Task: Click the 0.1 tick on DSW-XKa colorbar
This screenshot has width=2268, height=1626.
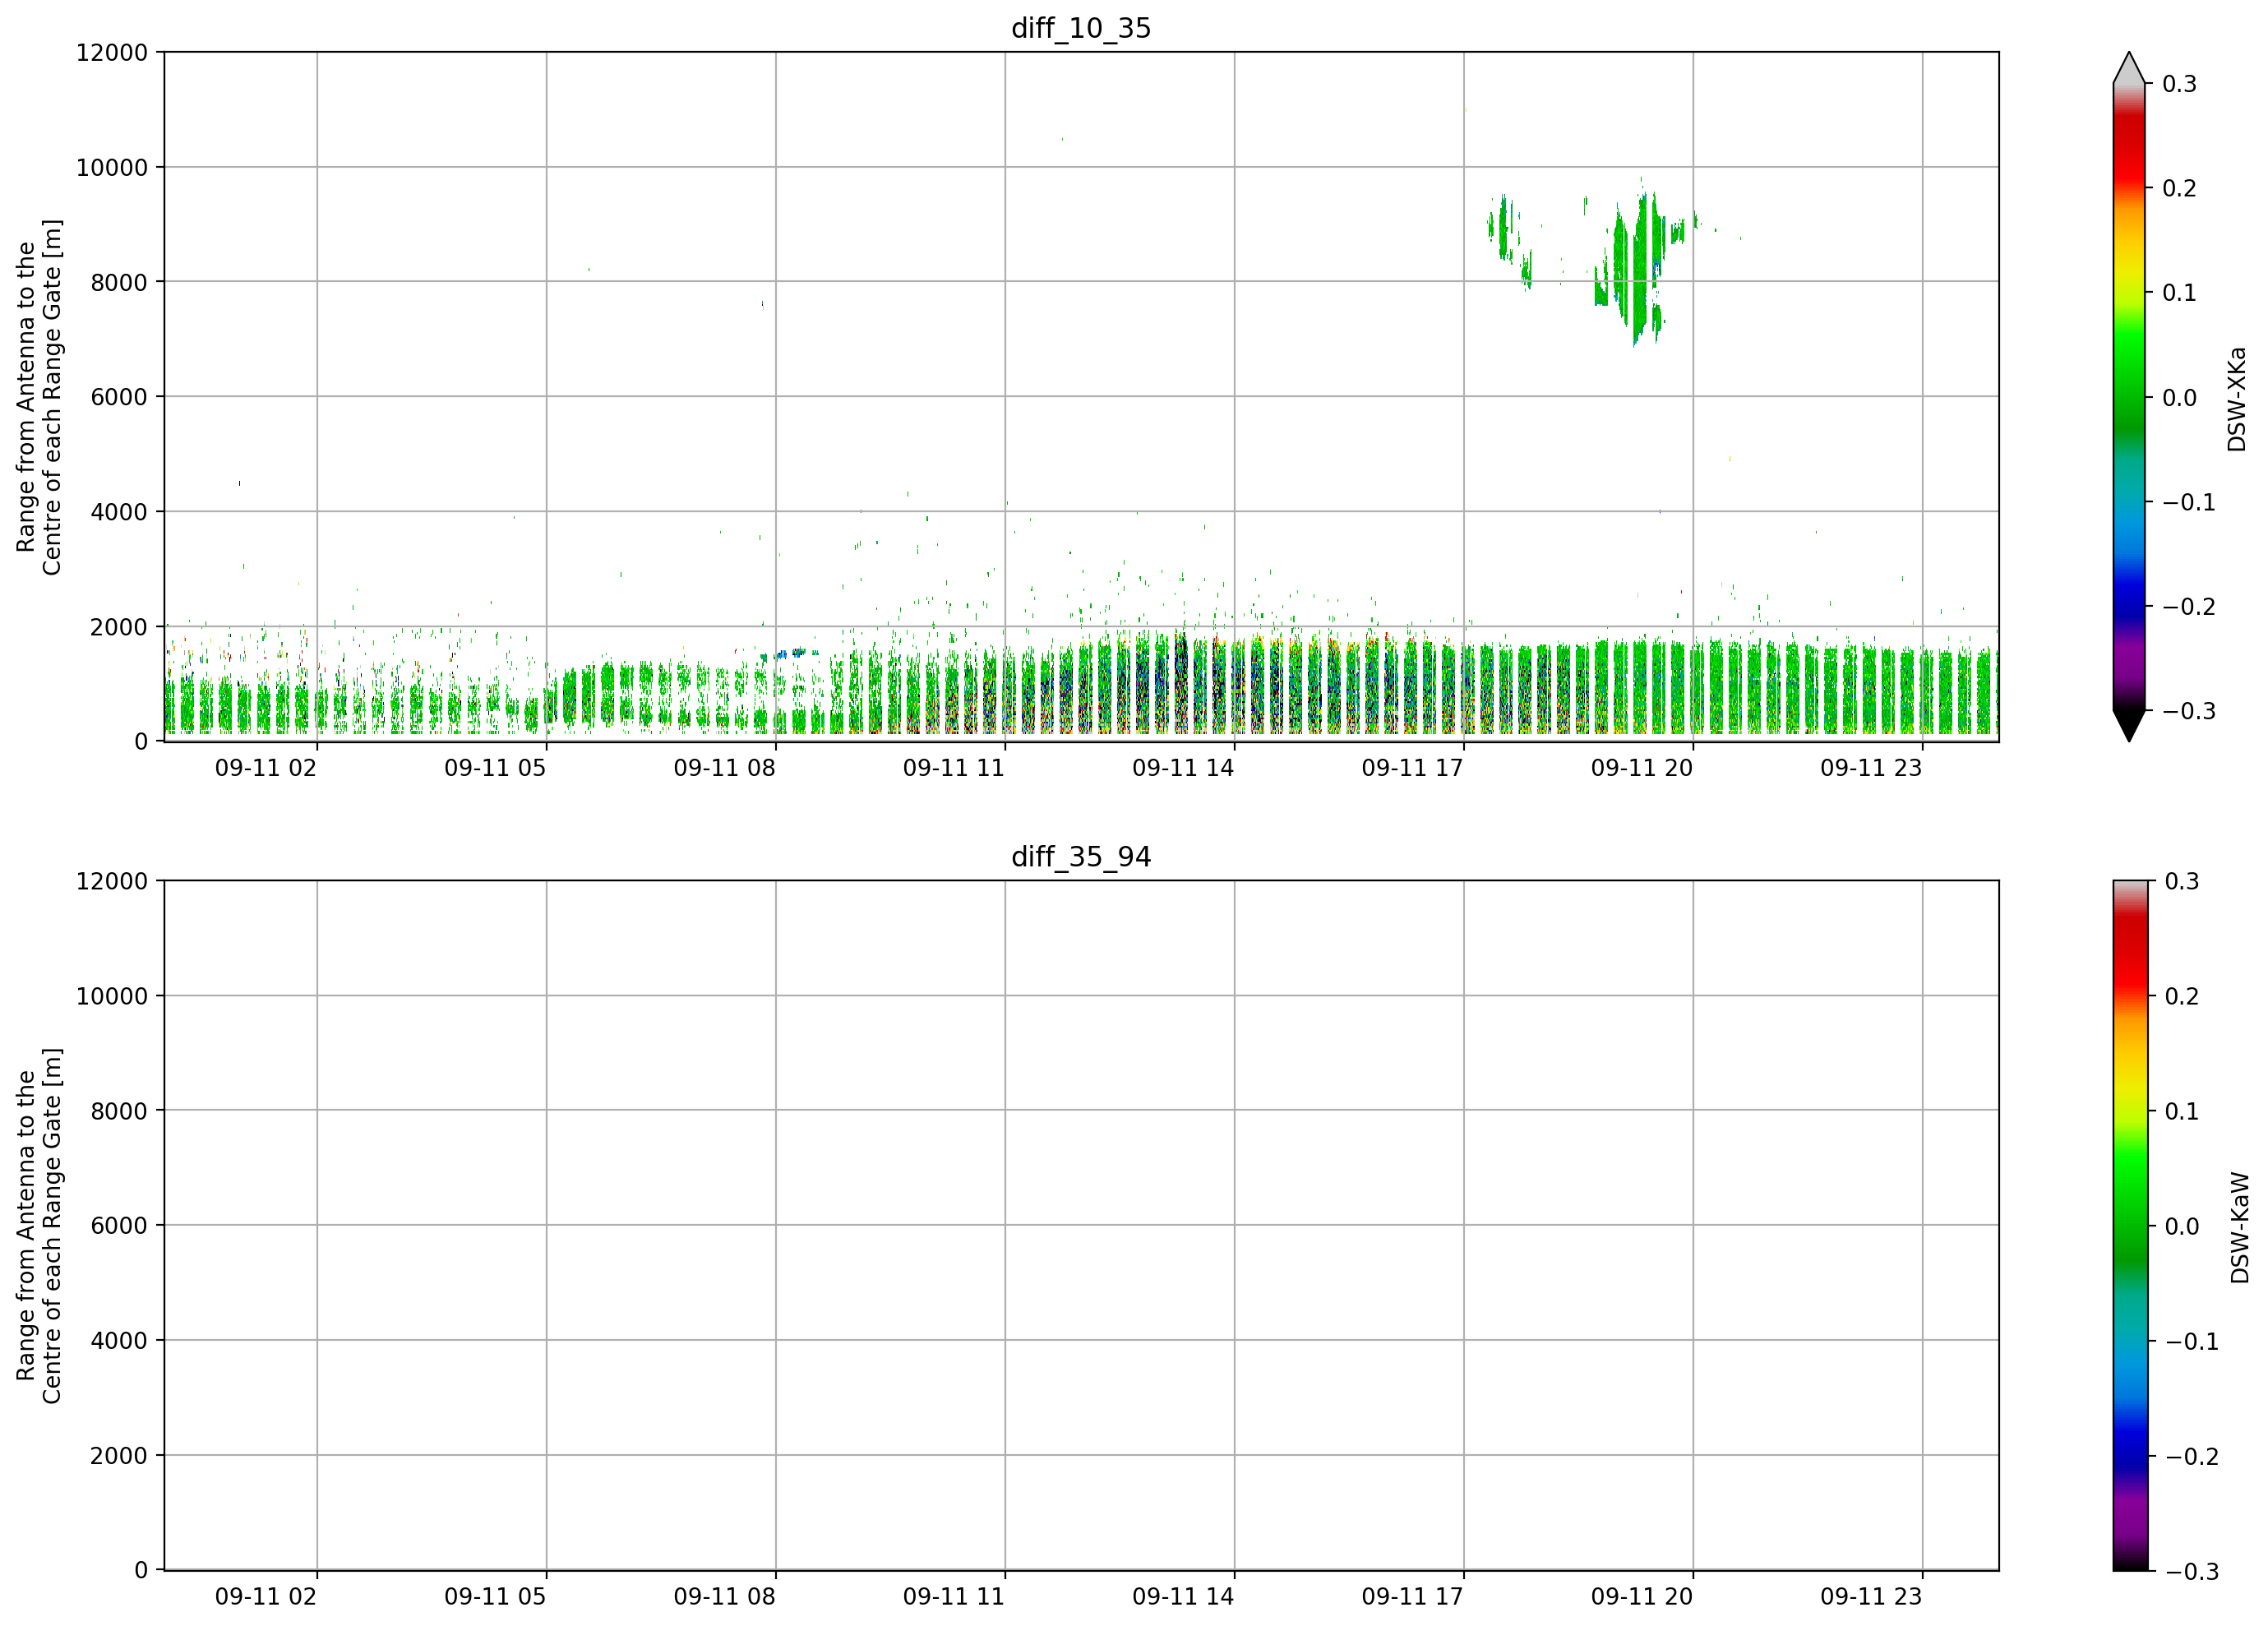Action: [x=2179, y=293]
